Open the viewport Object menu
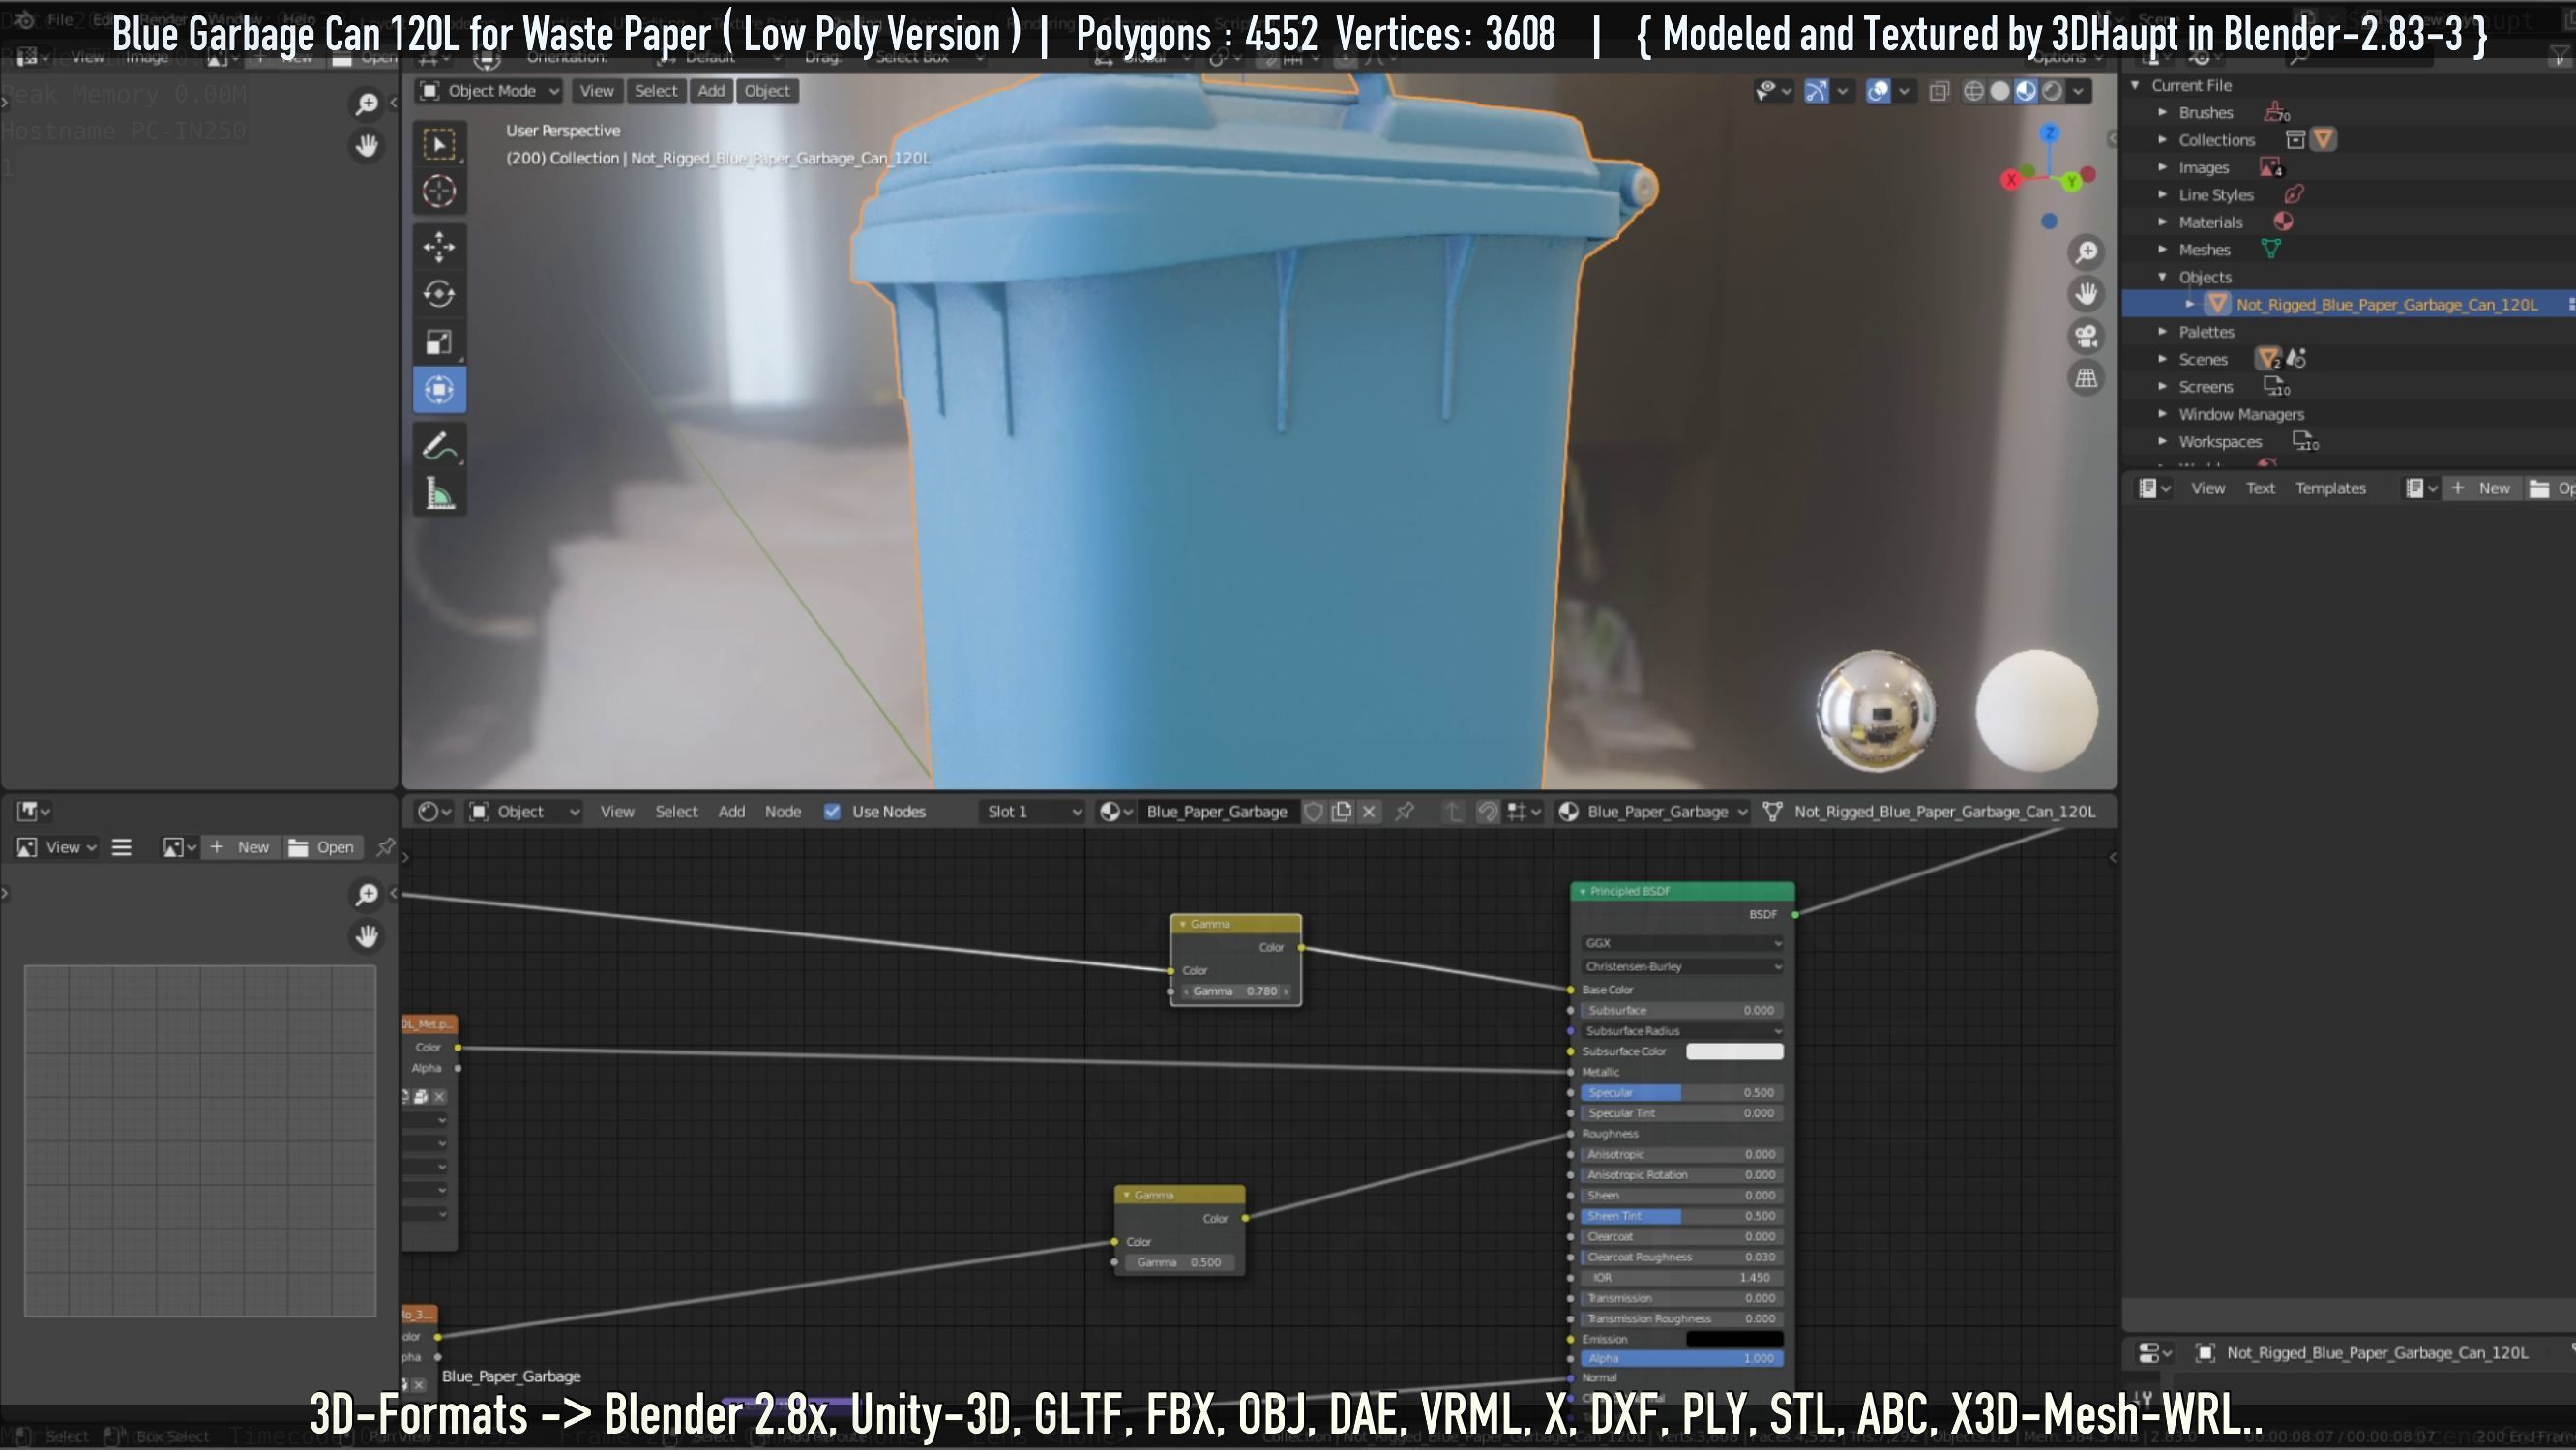 click(767, 91)
